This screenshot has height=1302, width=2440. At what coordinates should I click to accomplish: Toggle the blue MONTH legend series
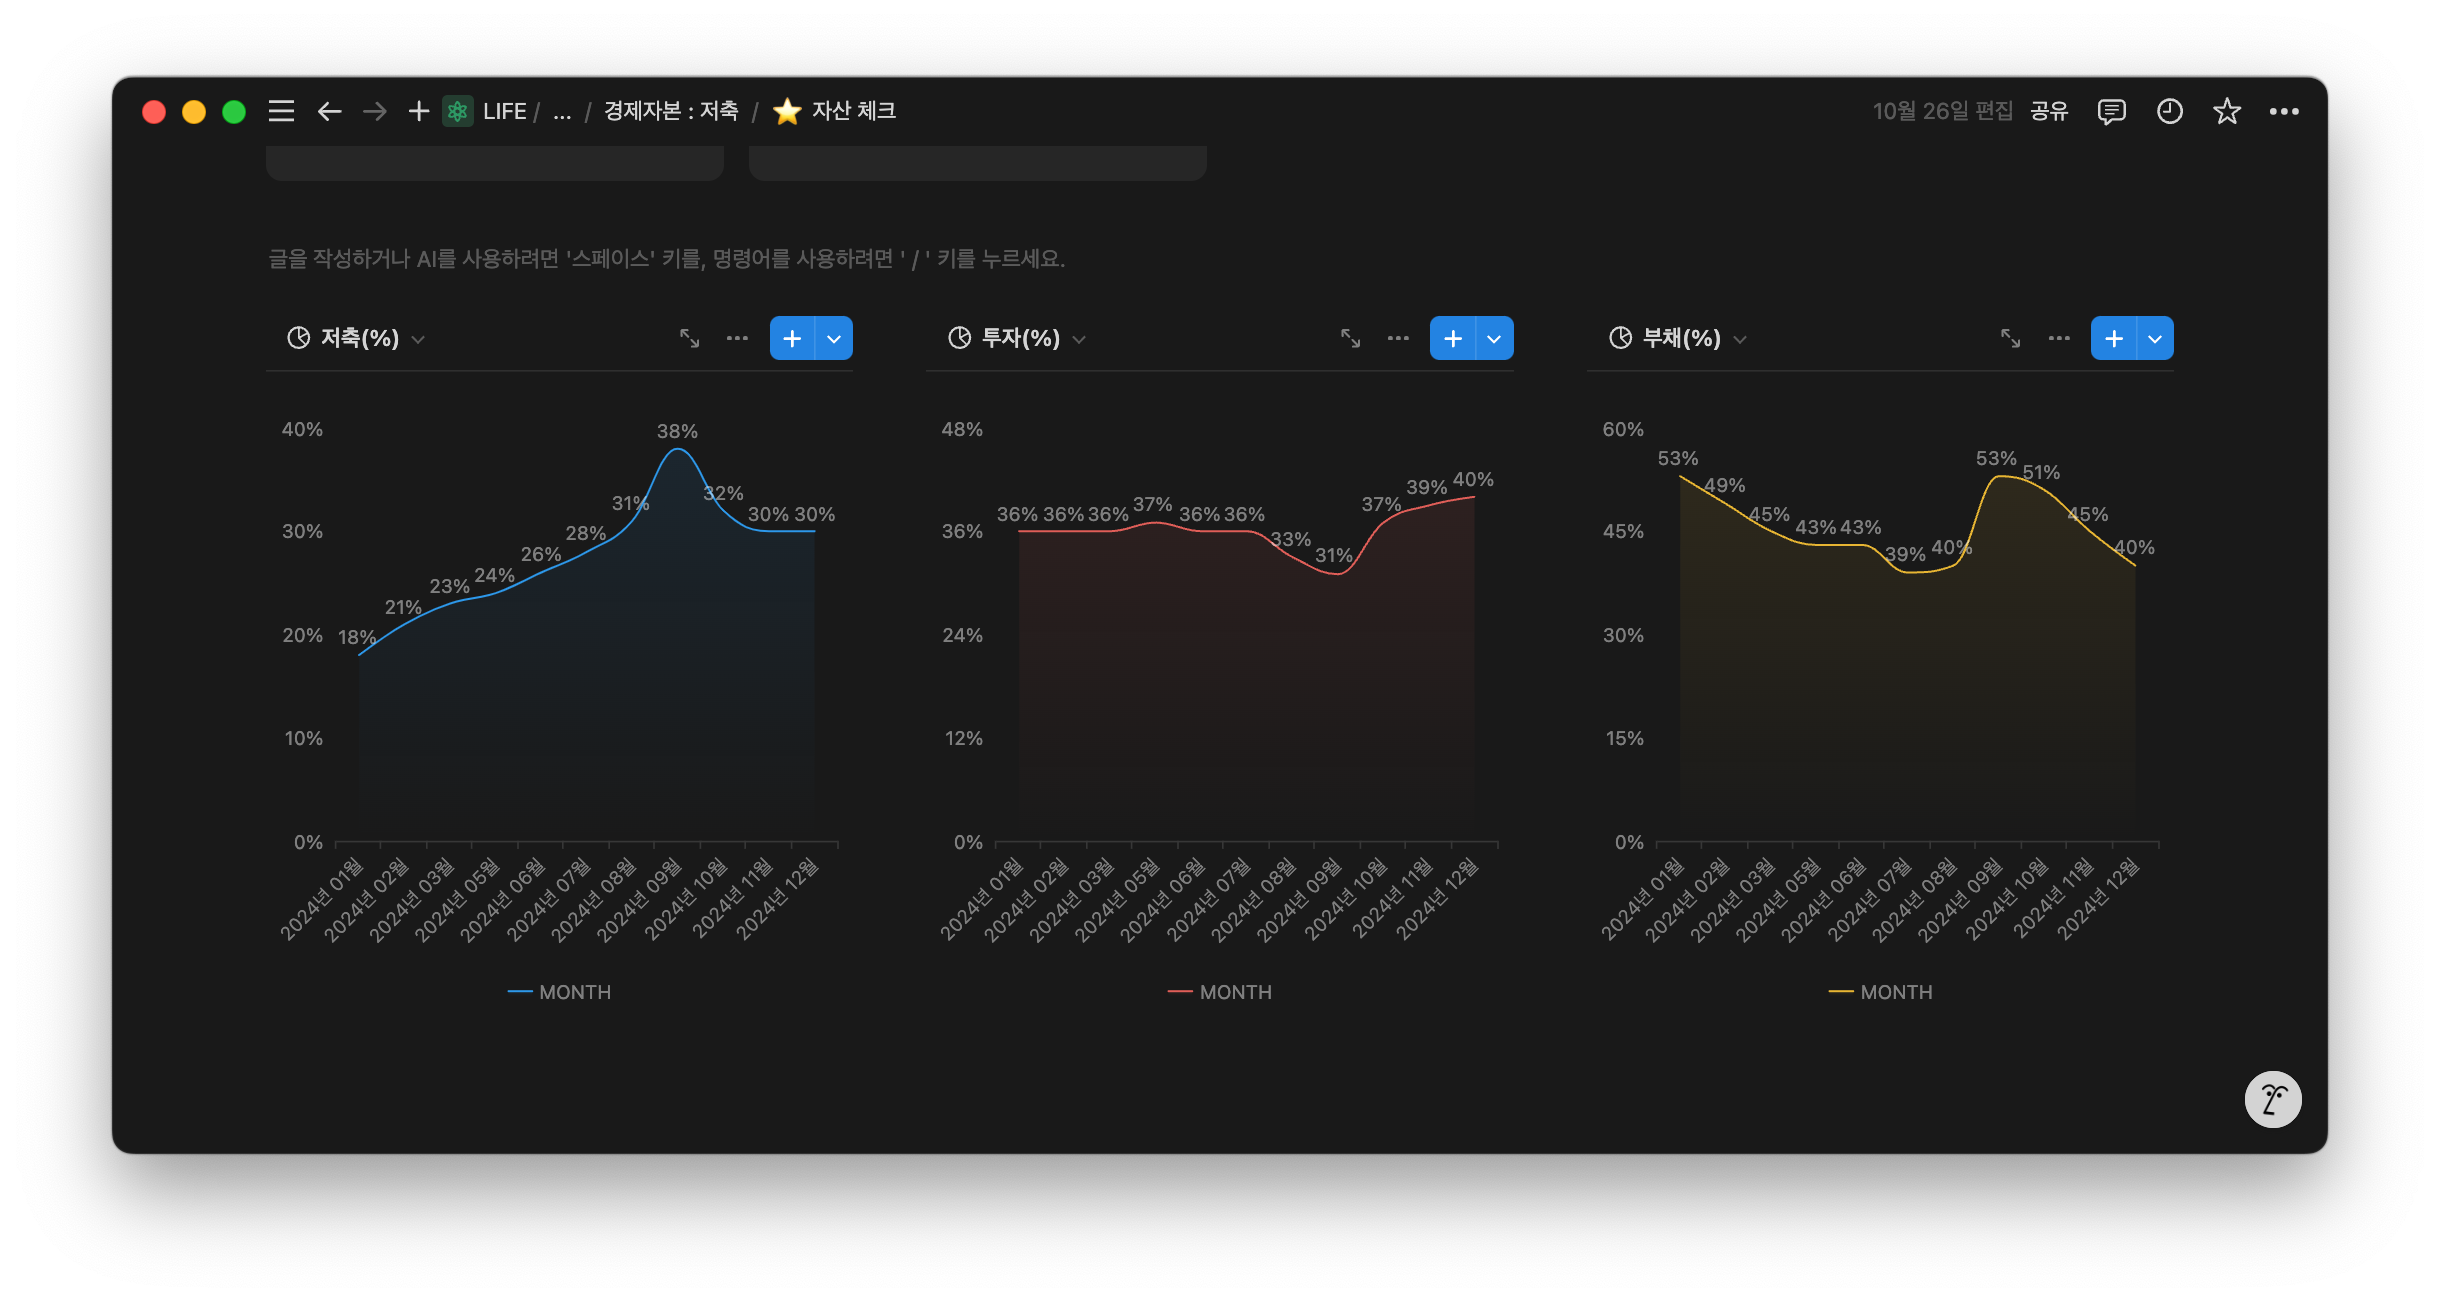click(x=560, y=992)
